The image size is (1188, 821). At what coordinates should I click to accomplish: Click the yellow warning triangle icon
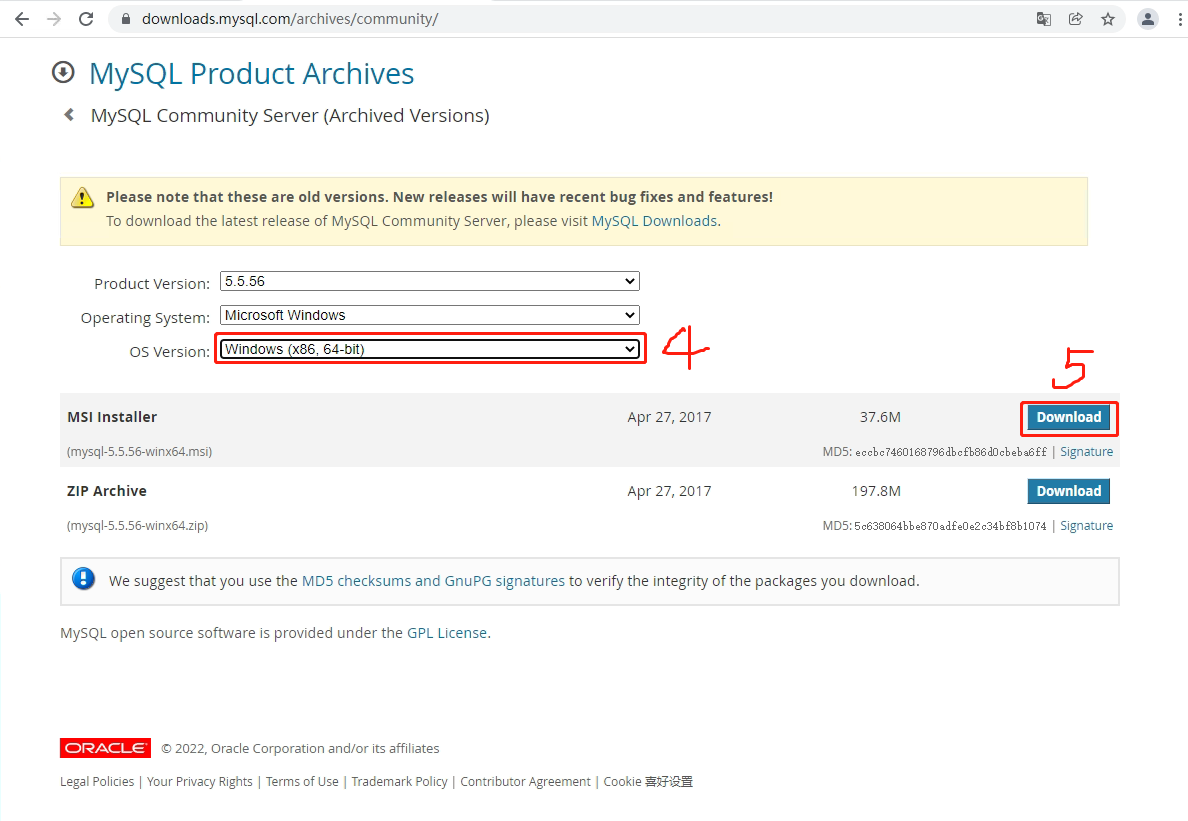[x=82, y=197]
